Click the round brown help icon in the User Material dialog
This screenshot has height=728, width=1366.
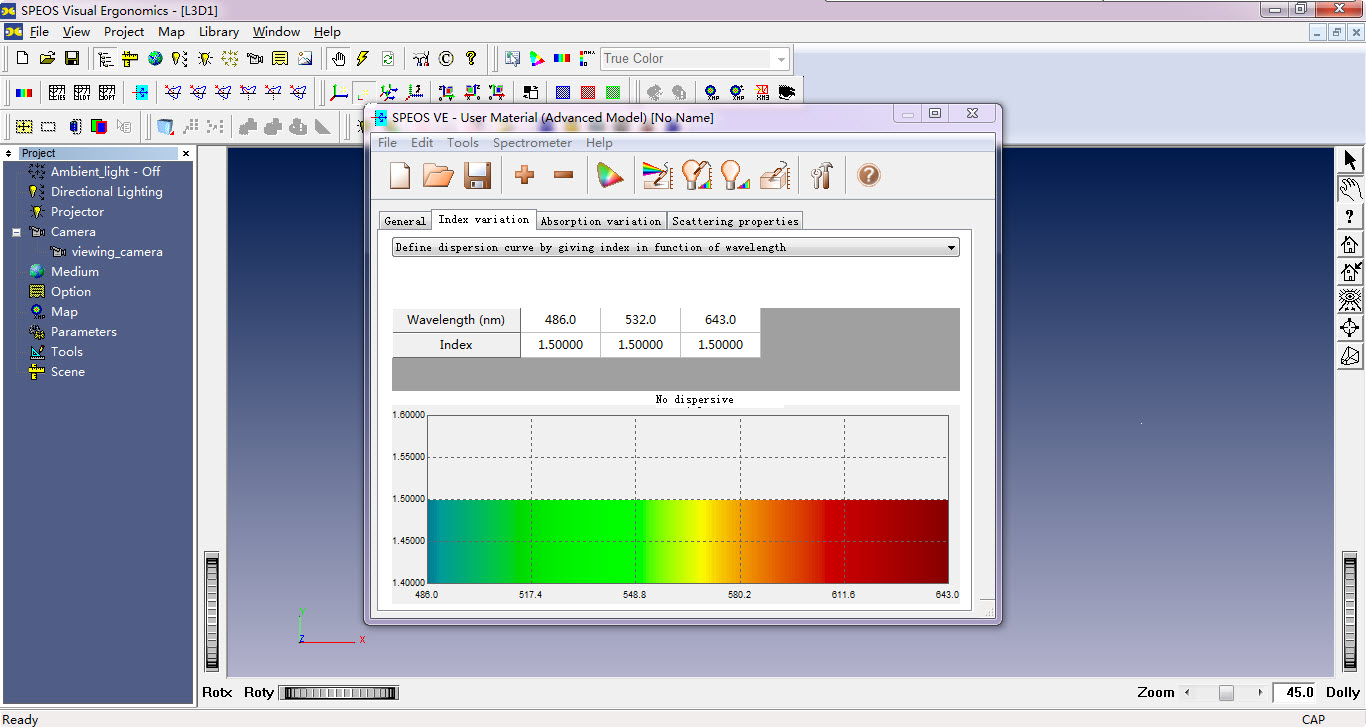pos(869,176)
